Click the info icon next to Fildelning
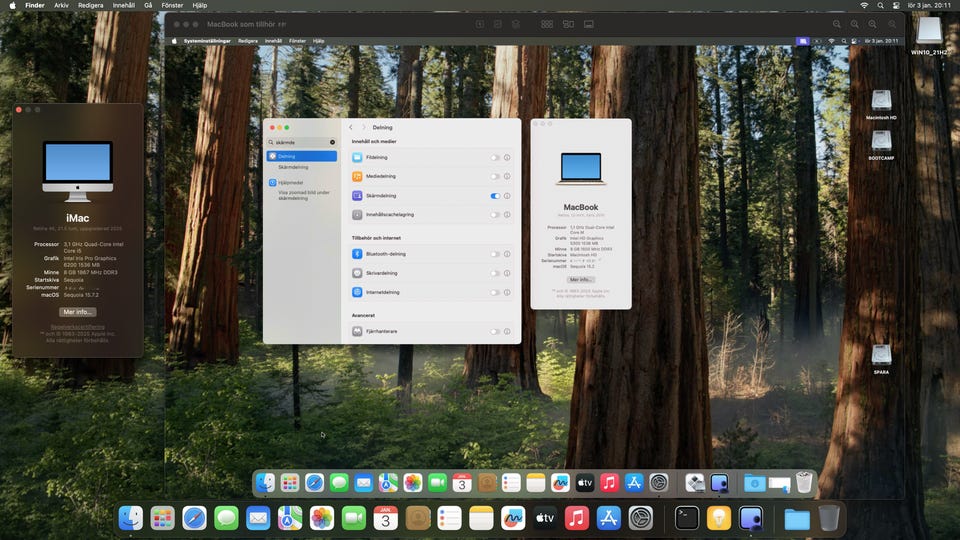Screen dimensions: 960x540 (x=507, y=158)
